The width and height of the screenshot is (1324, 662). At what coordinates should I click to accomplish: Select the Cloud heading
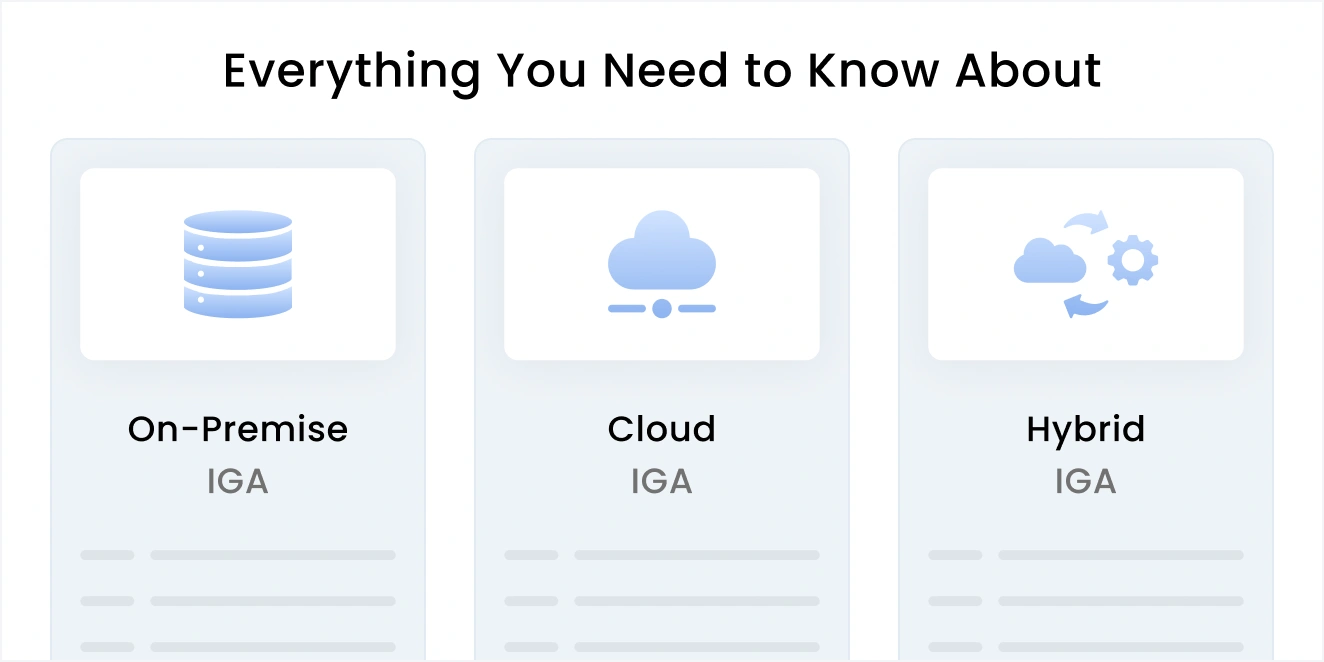pyautogui.click(x=662, y=429)
